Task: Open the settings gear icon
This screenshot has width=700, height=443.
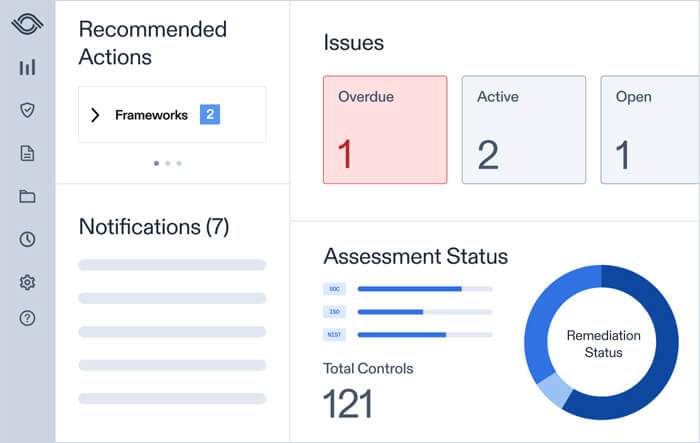Action: [27, 282]
